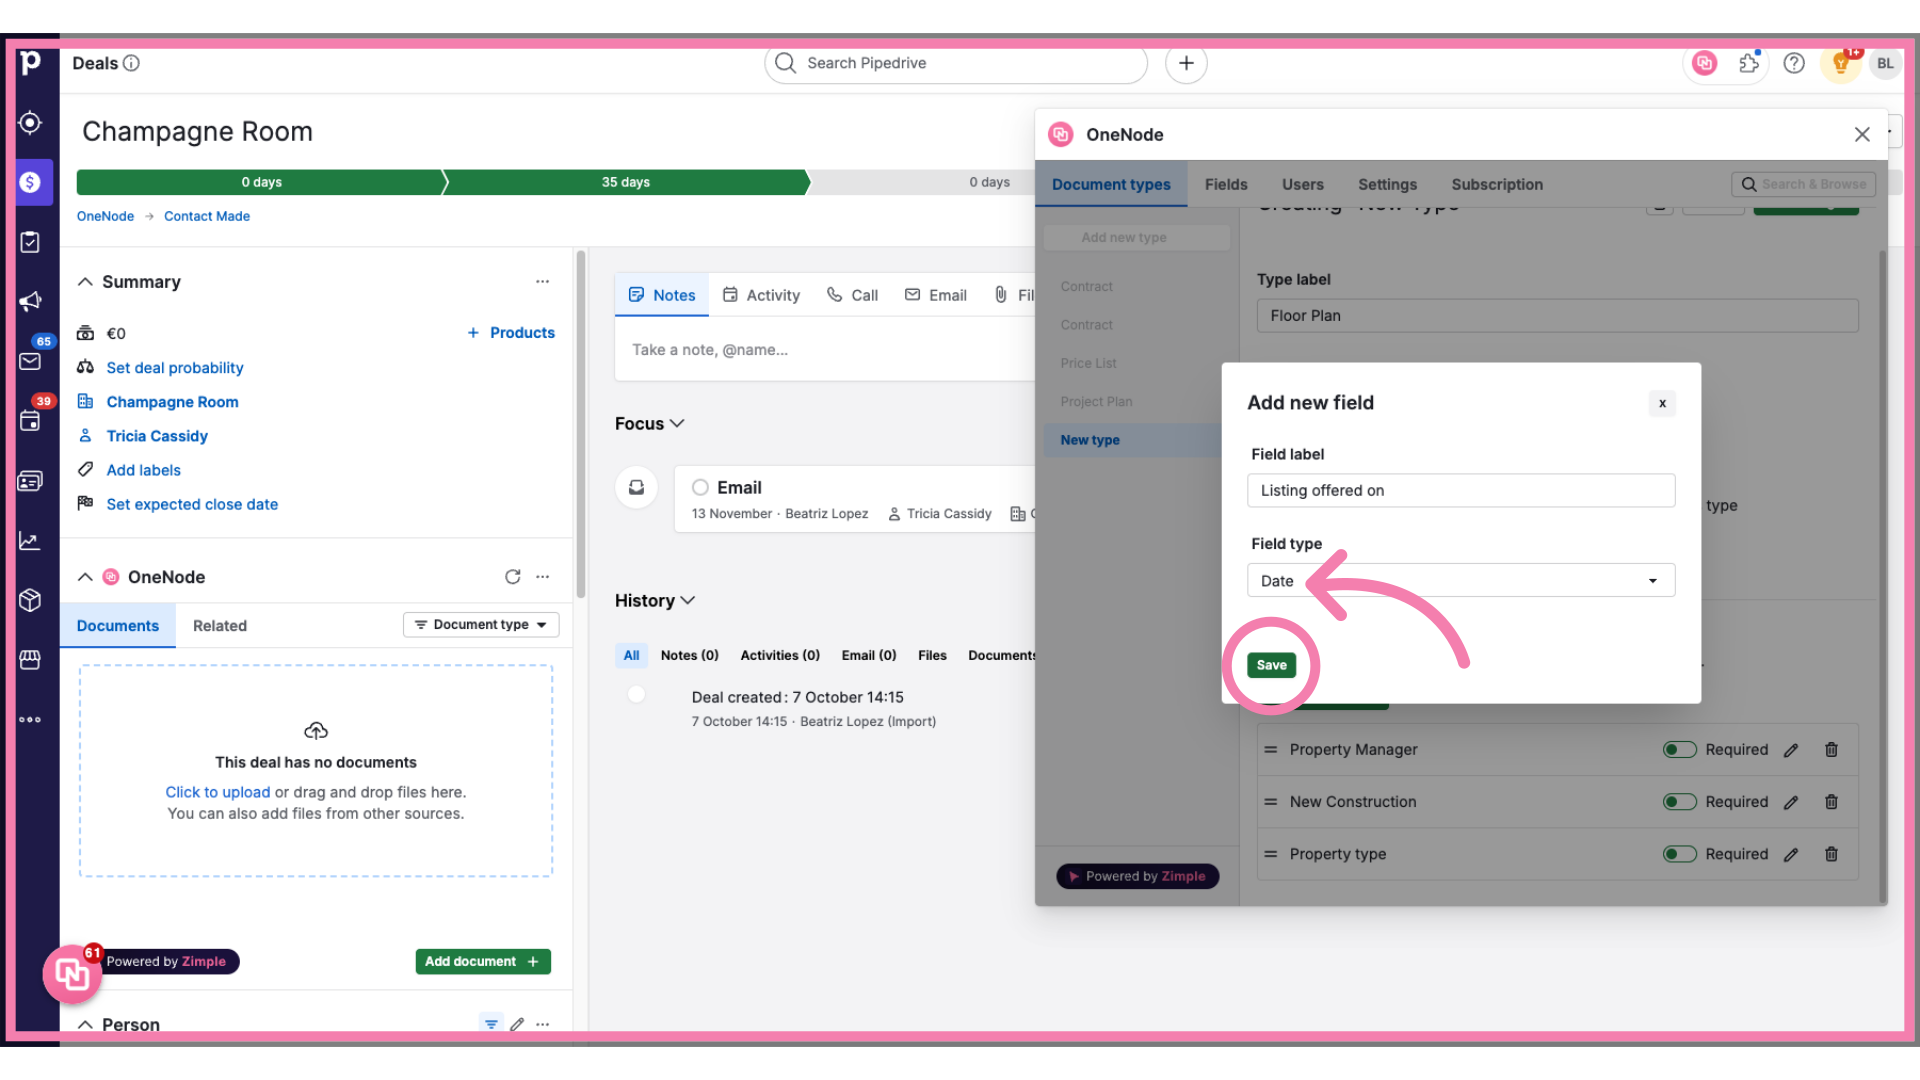1920x1080 pixels.
Task: Open the Contacts card icon in sidebar
Action: [x=30, y=481]
